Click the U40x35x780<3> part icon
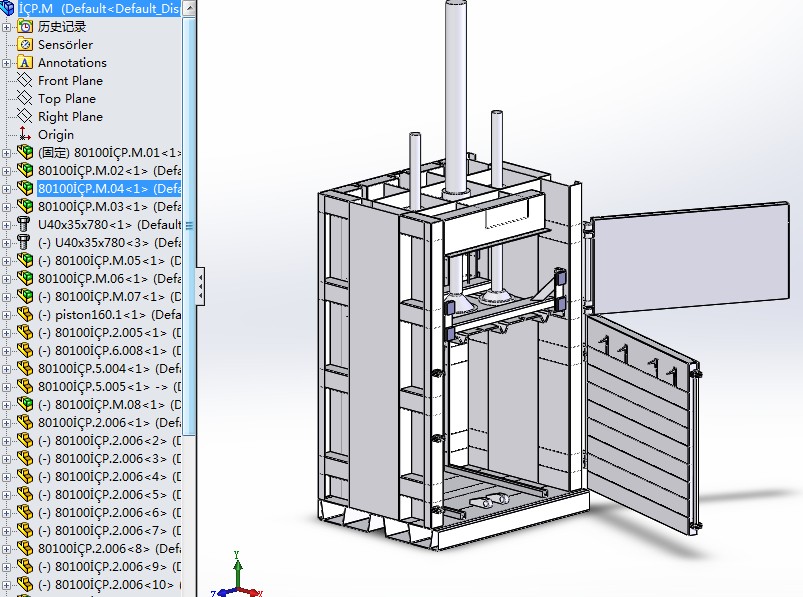Image resolution: width=803 pixels, height=597 pixels. 24,242
